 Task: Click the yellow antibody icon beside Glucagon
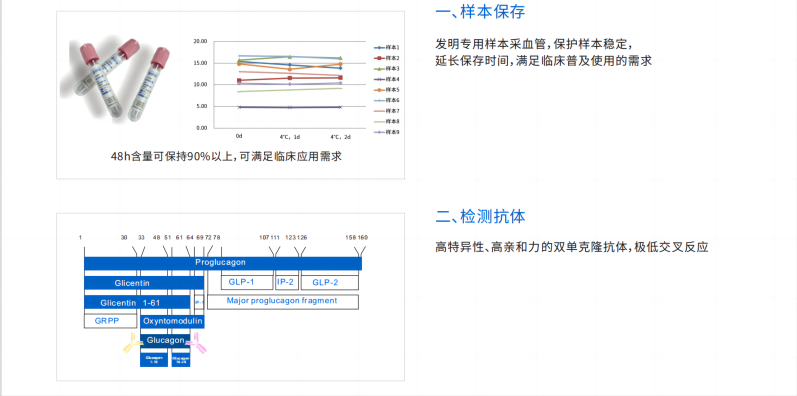pos(133,343)
